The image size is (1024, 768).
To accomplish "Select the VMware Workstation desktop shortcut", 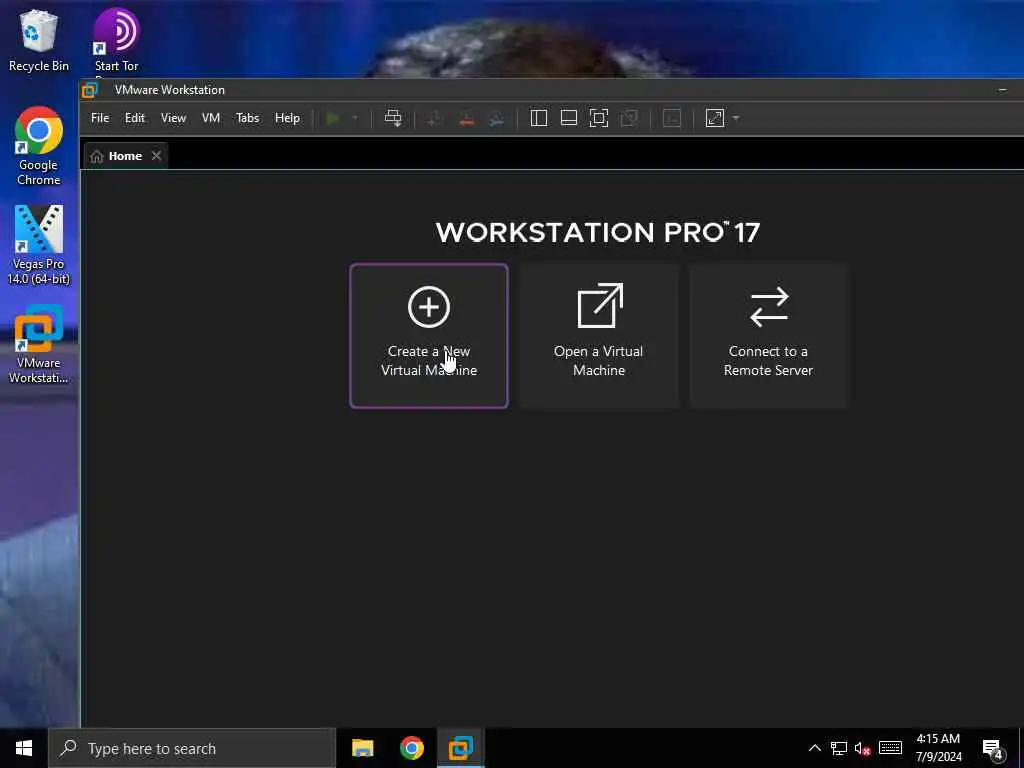I will click(x=39, y=345).
